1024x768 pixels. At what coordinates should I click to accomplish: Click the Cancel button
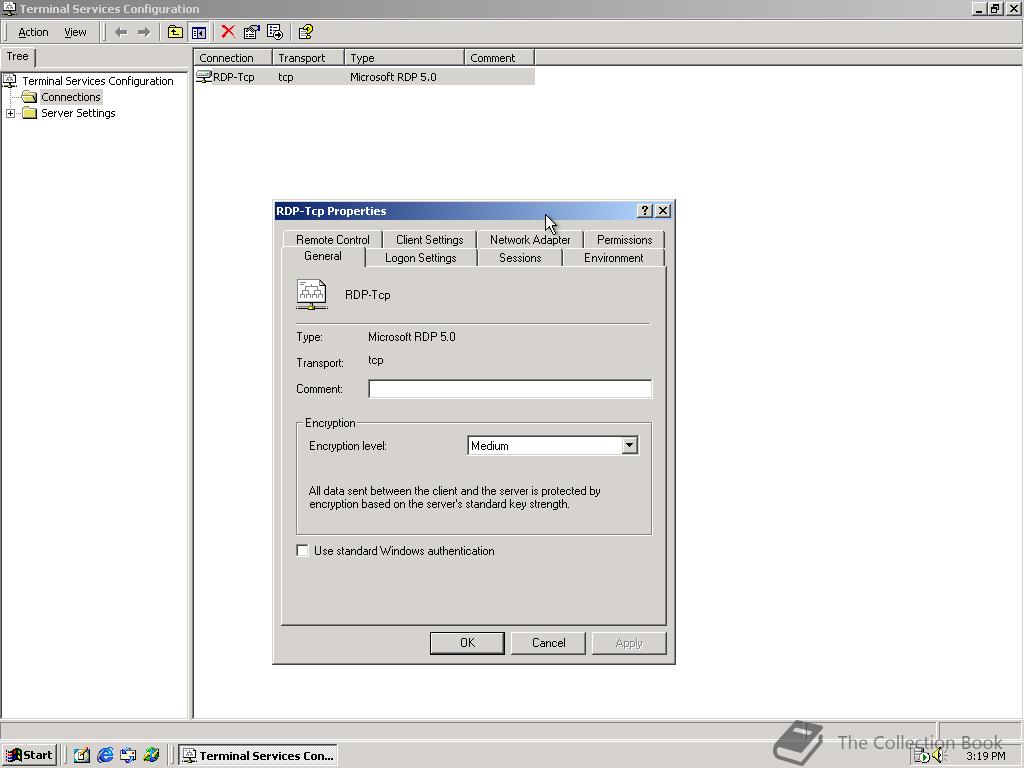pos(549,643)
